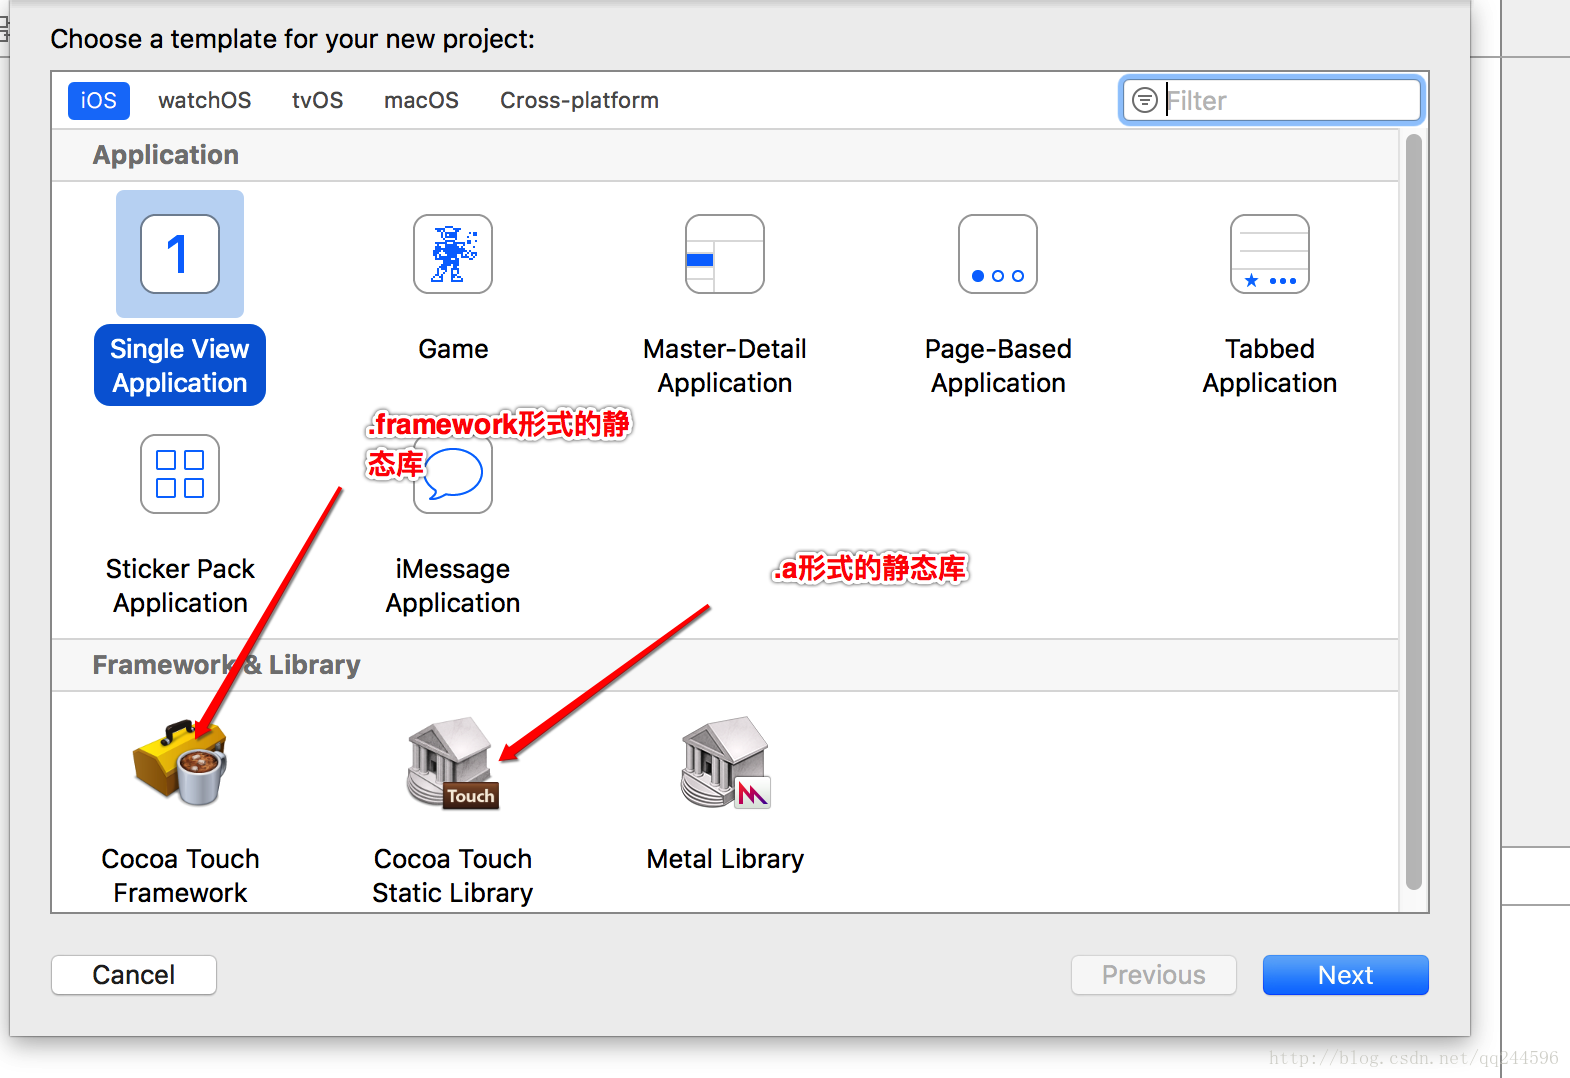The width and height of the screenshot is (1570, 1078).
Task: Click the 'Sticker Pack Application' label
Action: [x=180, y=586]
